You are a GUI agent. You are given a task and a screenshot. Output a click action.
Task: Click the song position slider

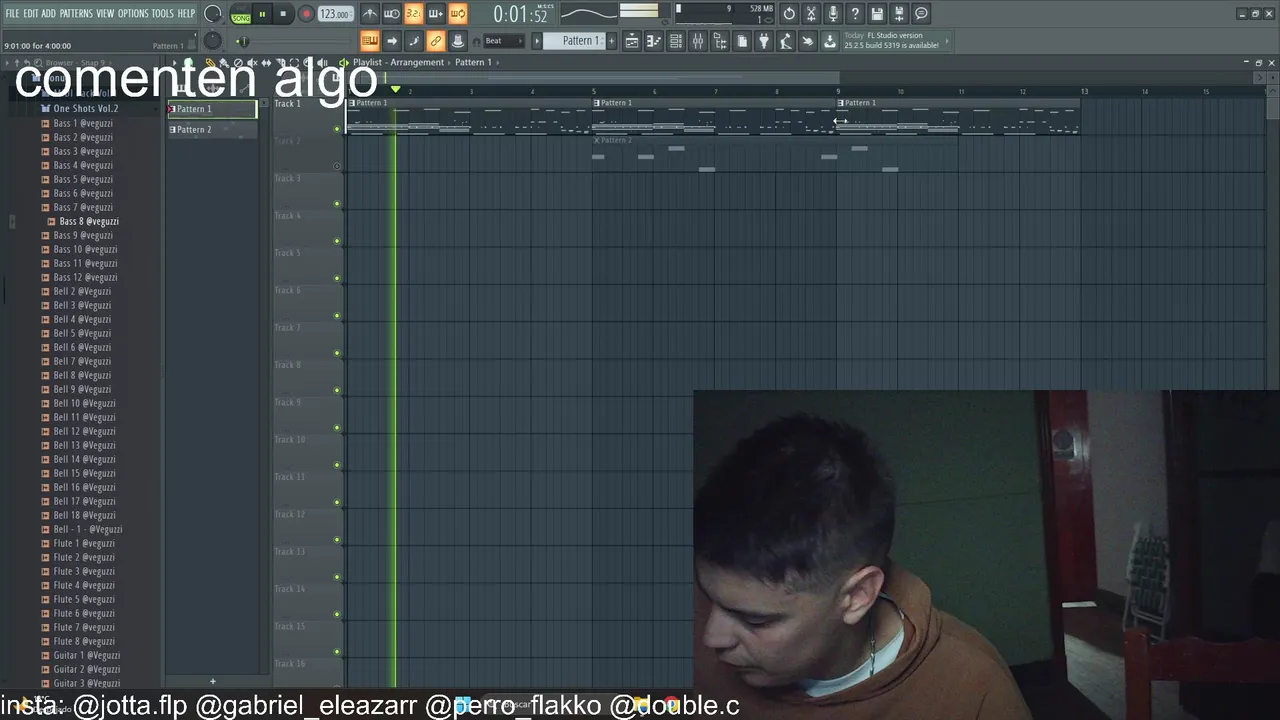292,41
